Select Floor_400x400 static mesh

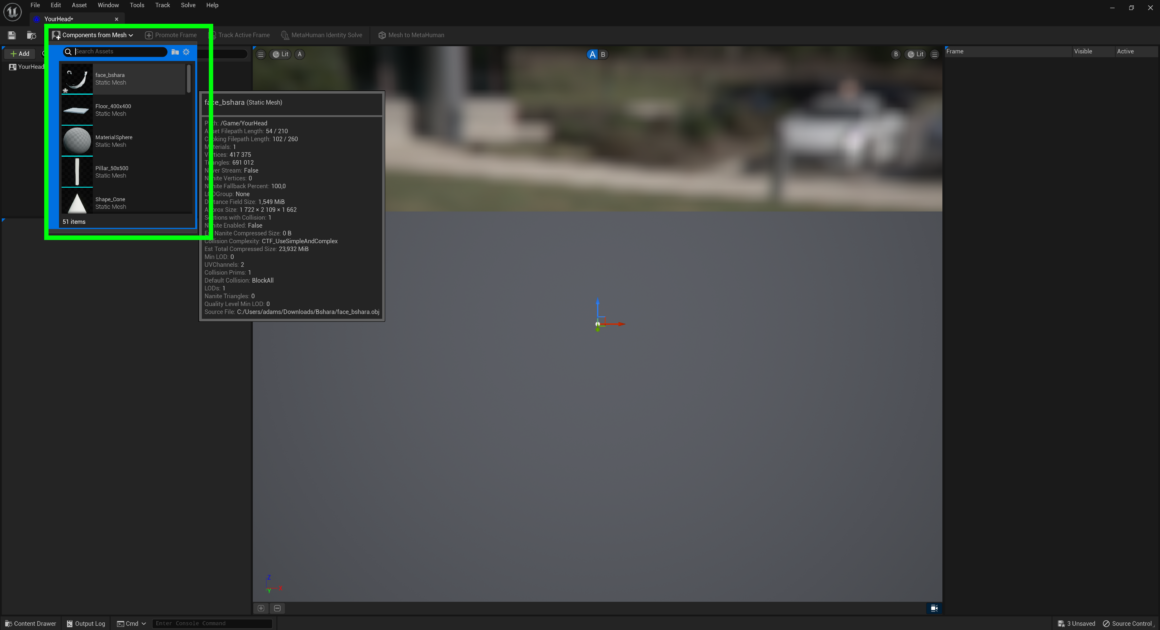[x=123, y=110]
